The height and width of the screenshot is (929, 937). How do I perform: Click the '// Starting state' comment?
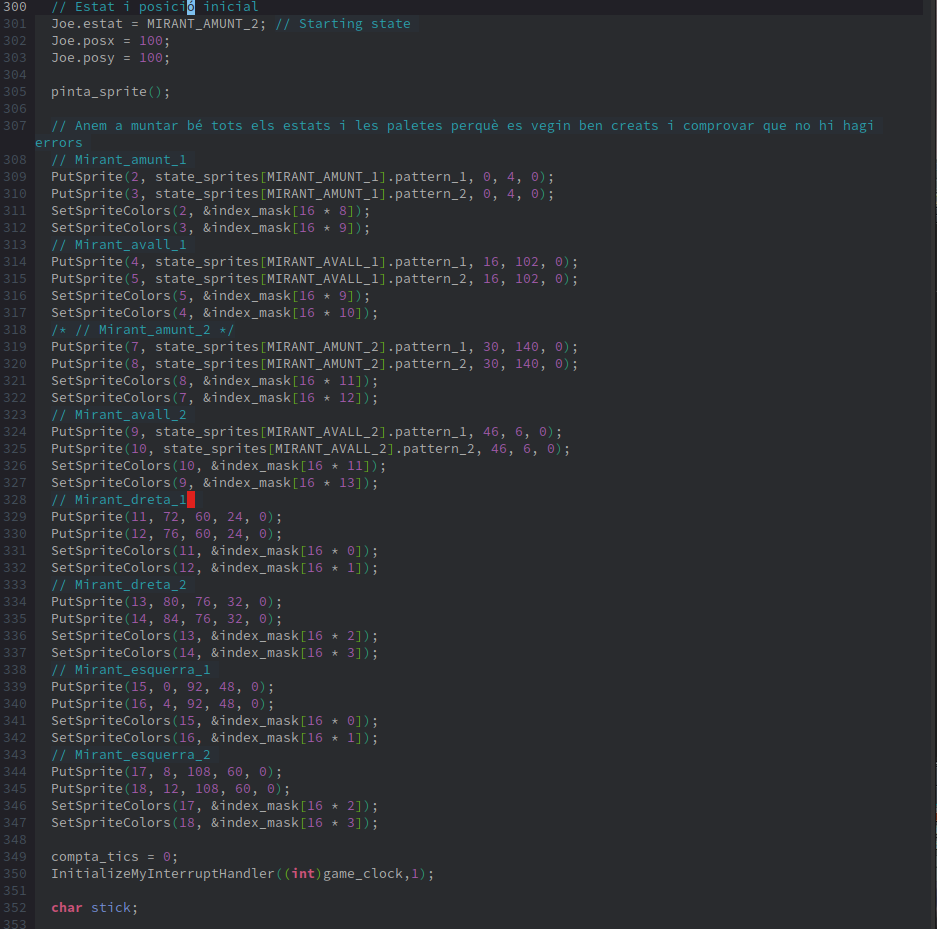click(x=343, y=24)
